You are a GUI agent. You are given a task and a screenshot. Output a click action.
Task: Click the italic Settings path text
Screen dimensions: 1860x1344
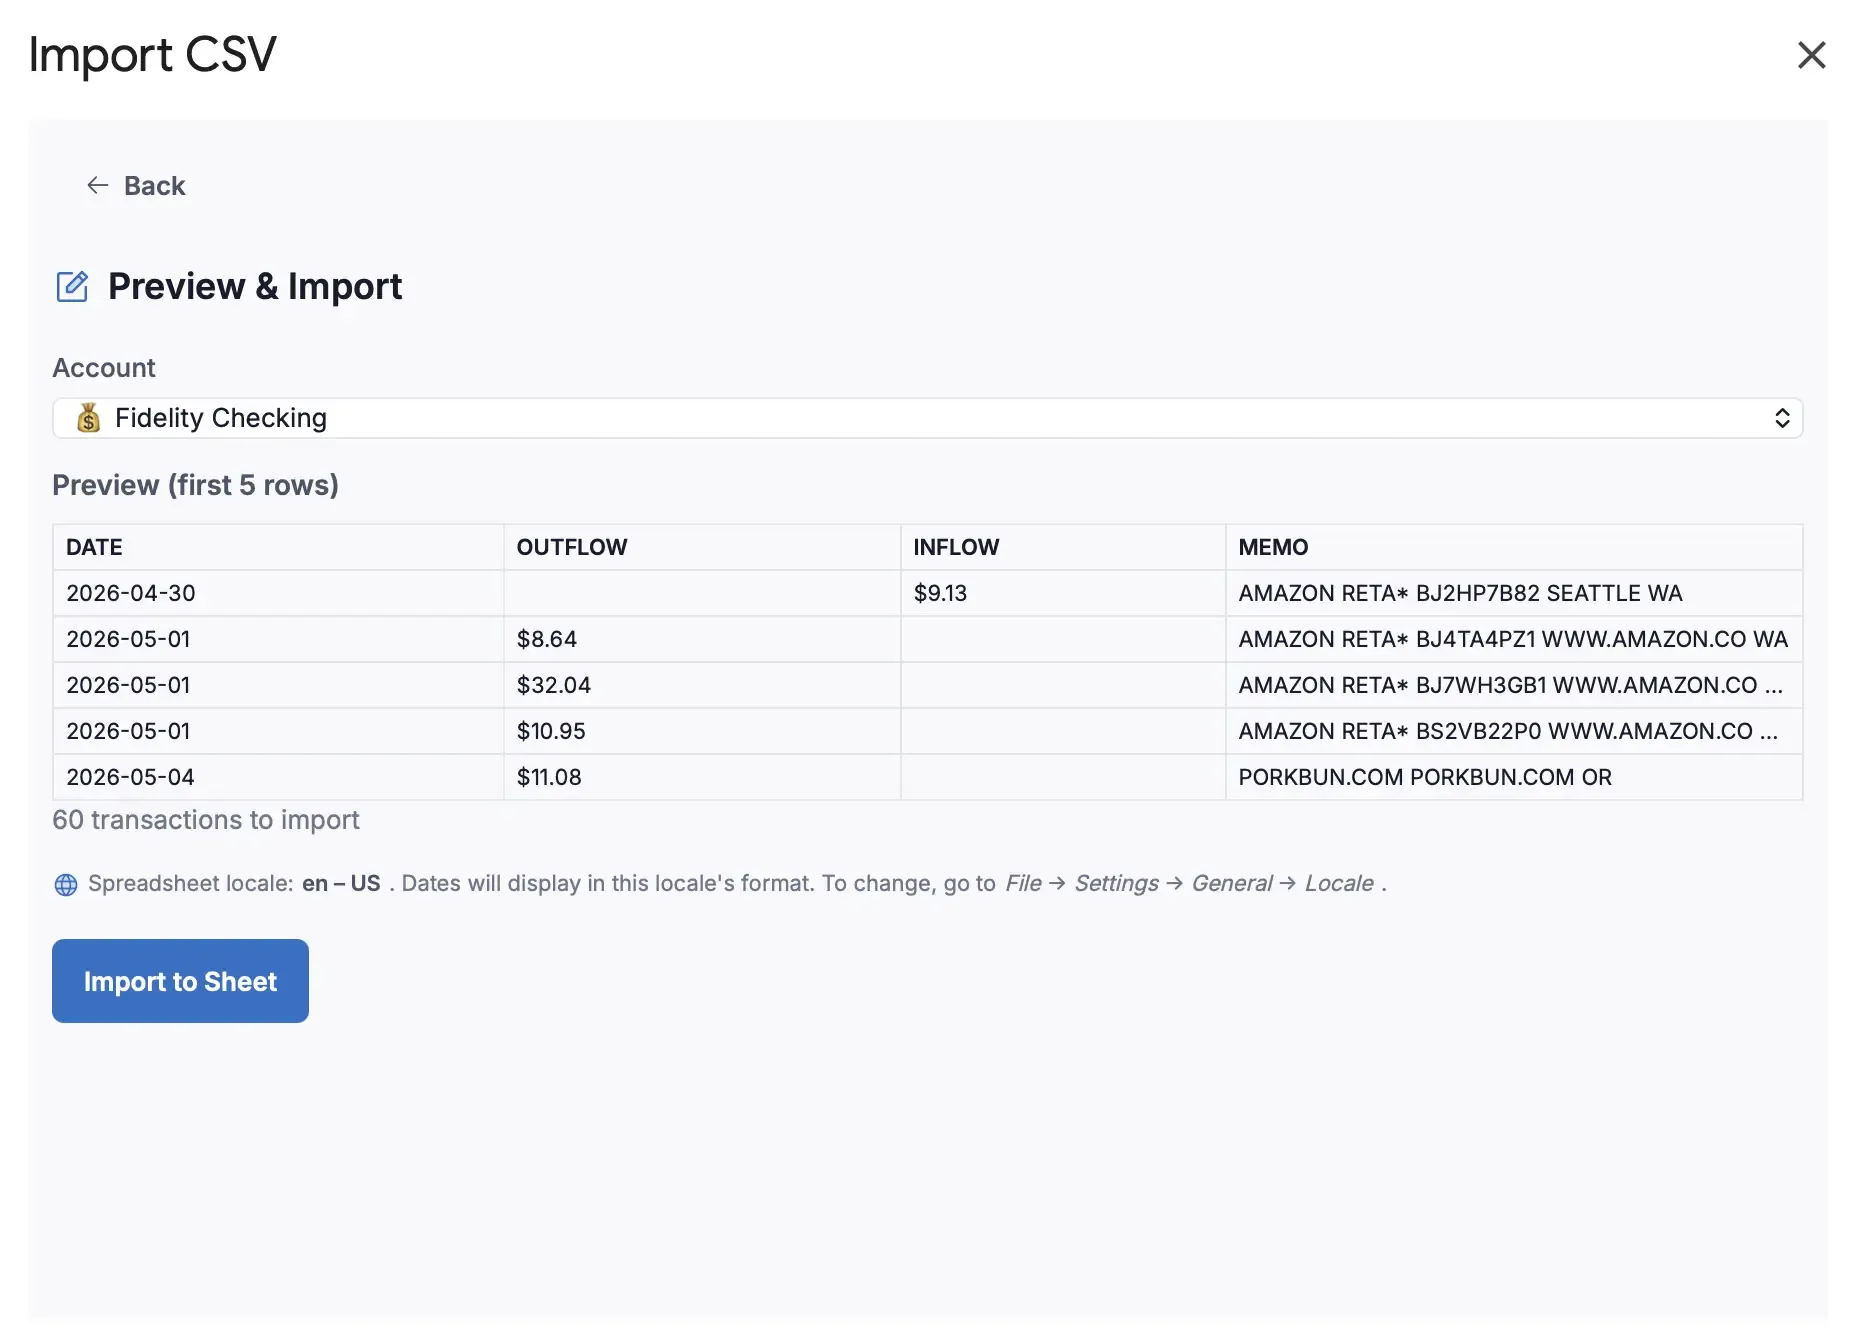1116,884
